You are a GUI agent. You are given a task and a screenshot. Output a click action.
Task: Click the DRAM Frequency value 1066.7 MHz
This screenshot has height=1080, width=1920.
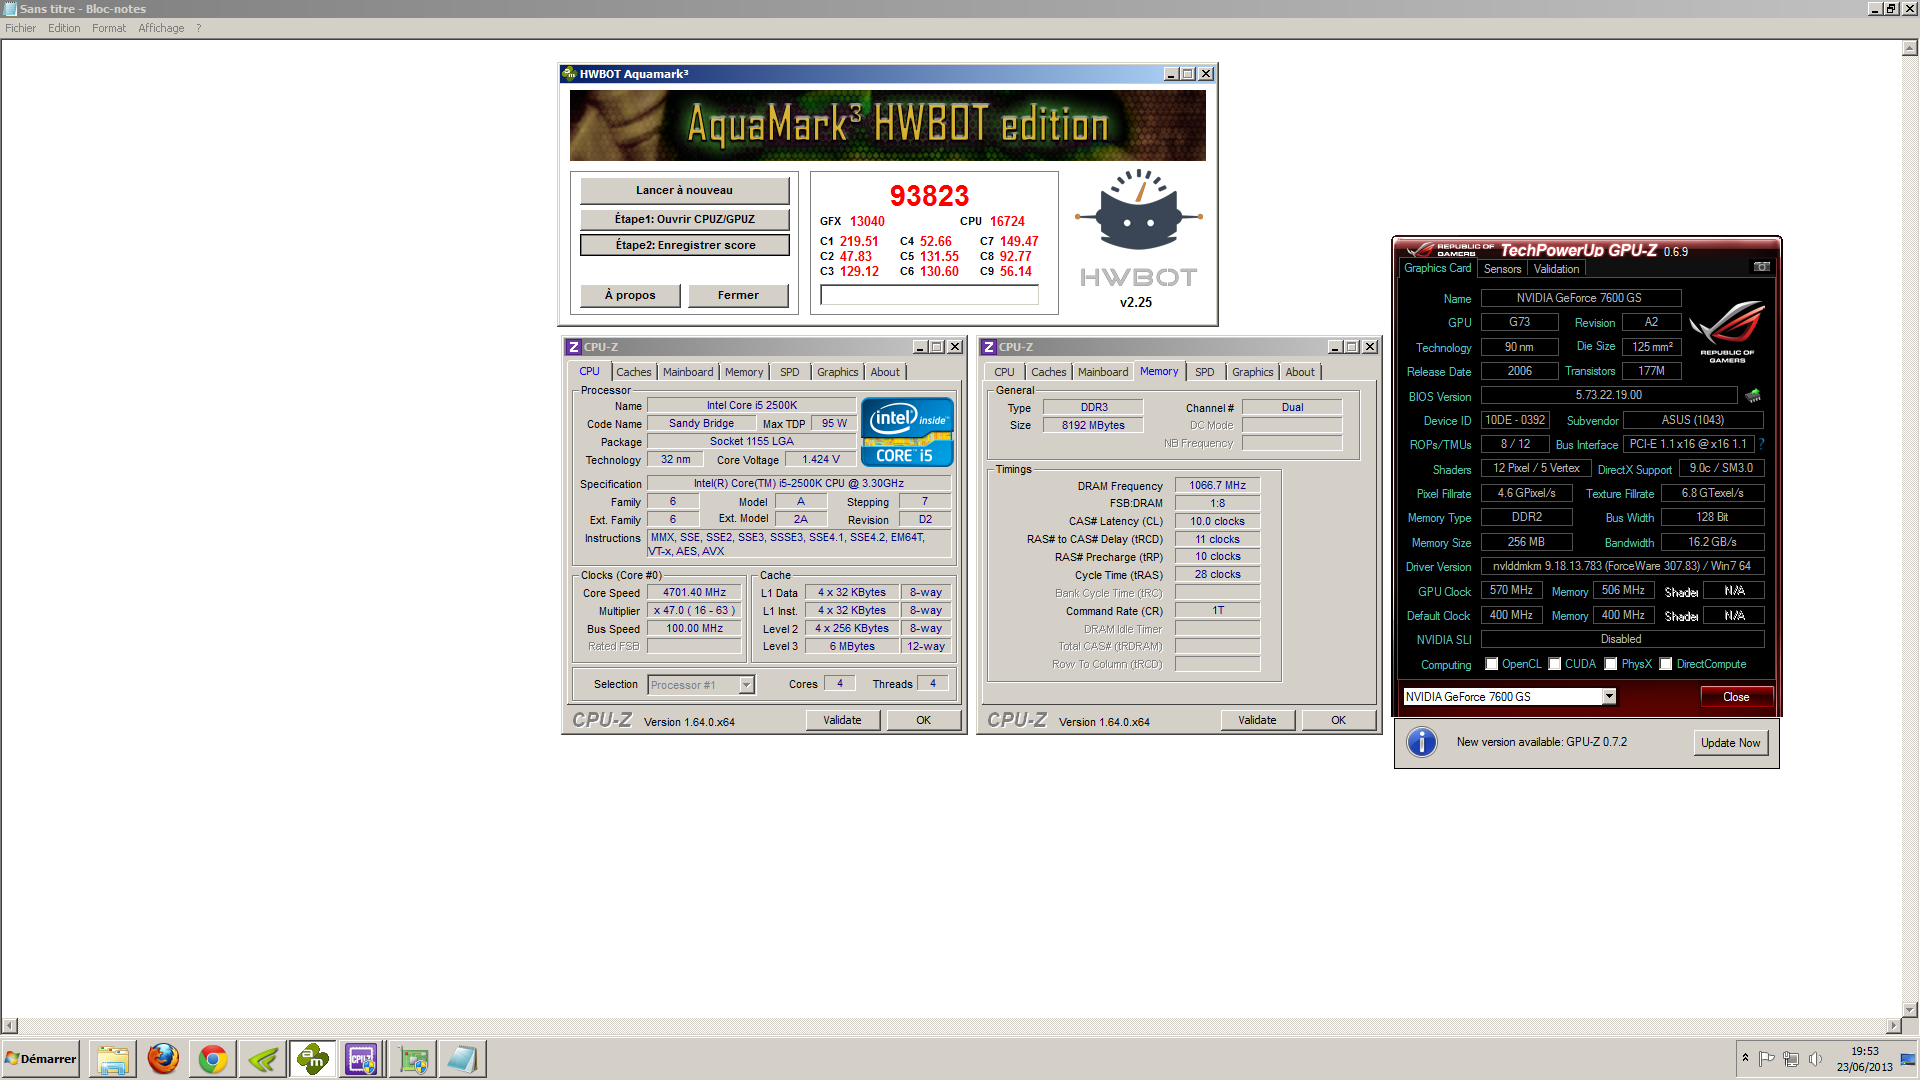coord(1217,485)
